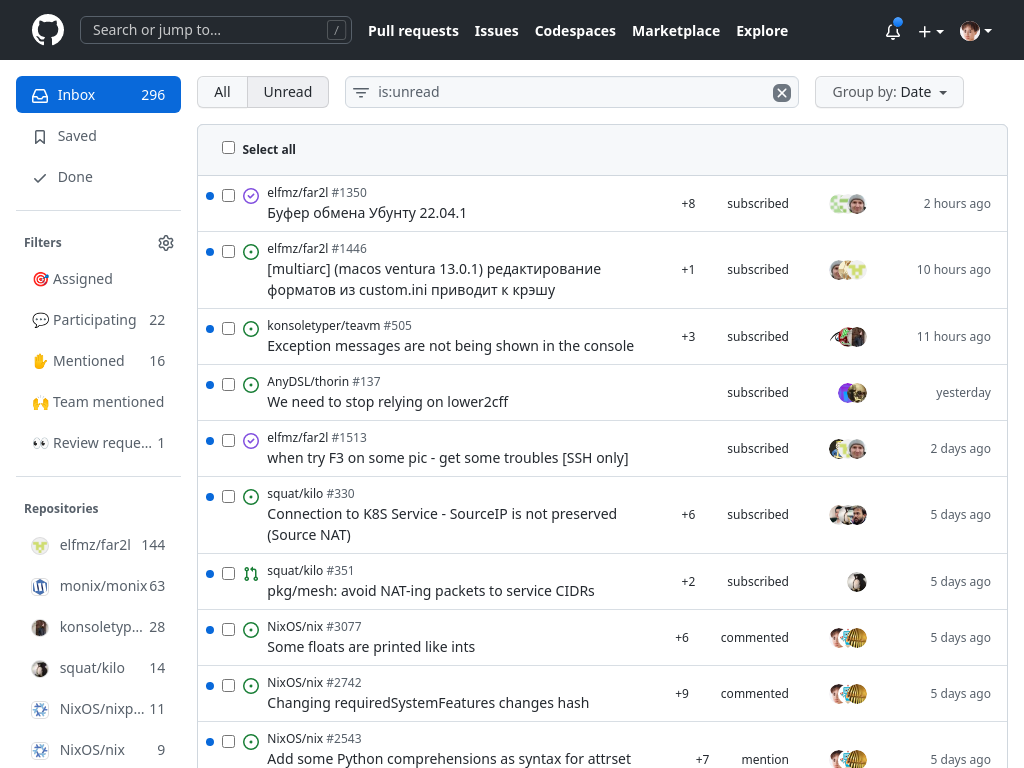Check the box for kilo #351 notification
The height and width of the screenshot is (768, 1024).
(228, 573)
